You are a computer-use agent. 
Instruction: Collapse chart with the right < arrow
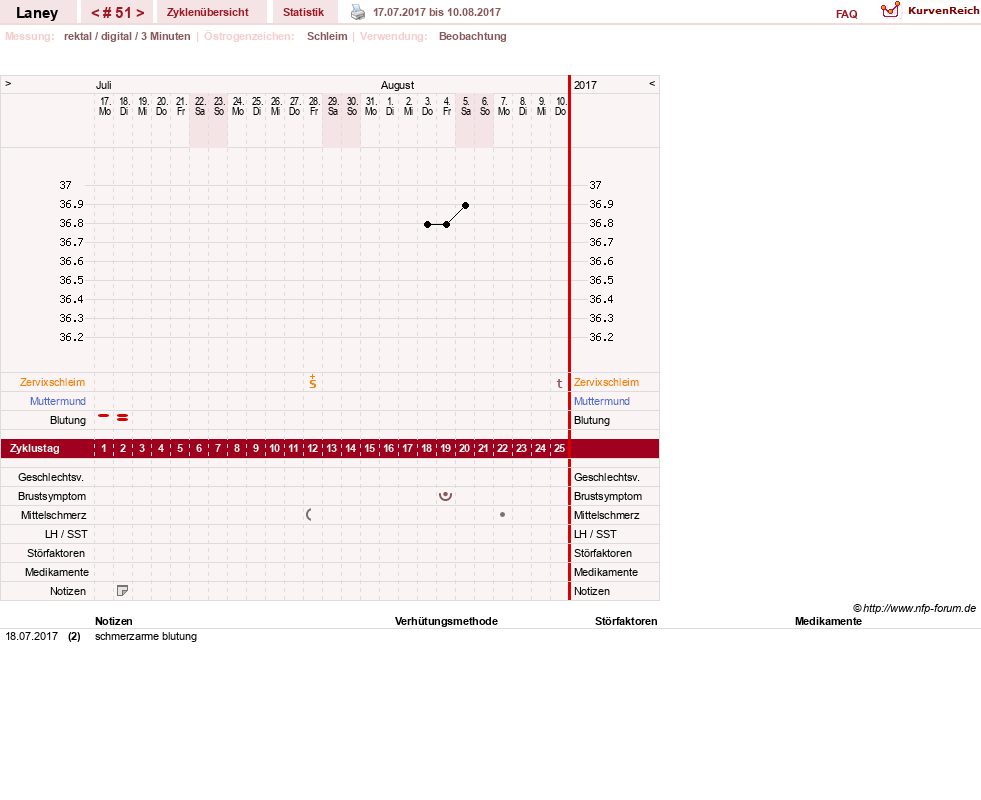pos(652,83)
